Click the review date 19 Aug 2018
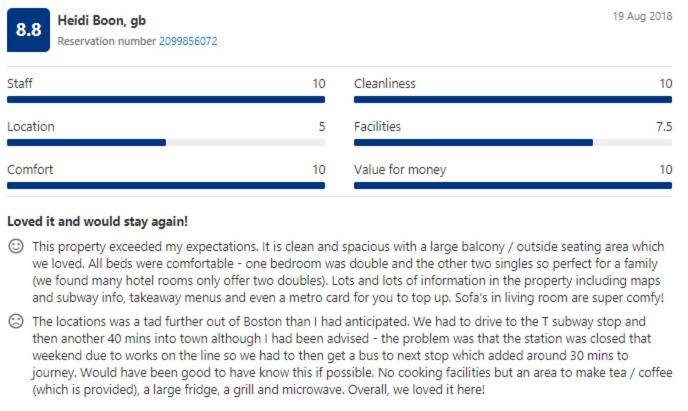Screen dimensions: 688x411 (x=645, y=17)
